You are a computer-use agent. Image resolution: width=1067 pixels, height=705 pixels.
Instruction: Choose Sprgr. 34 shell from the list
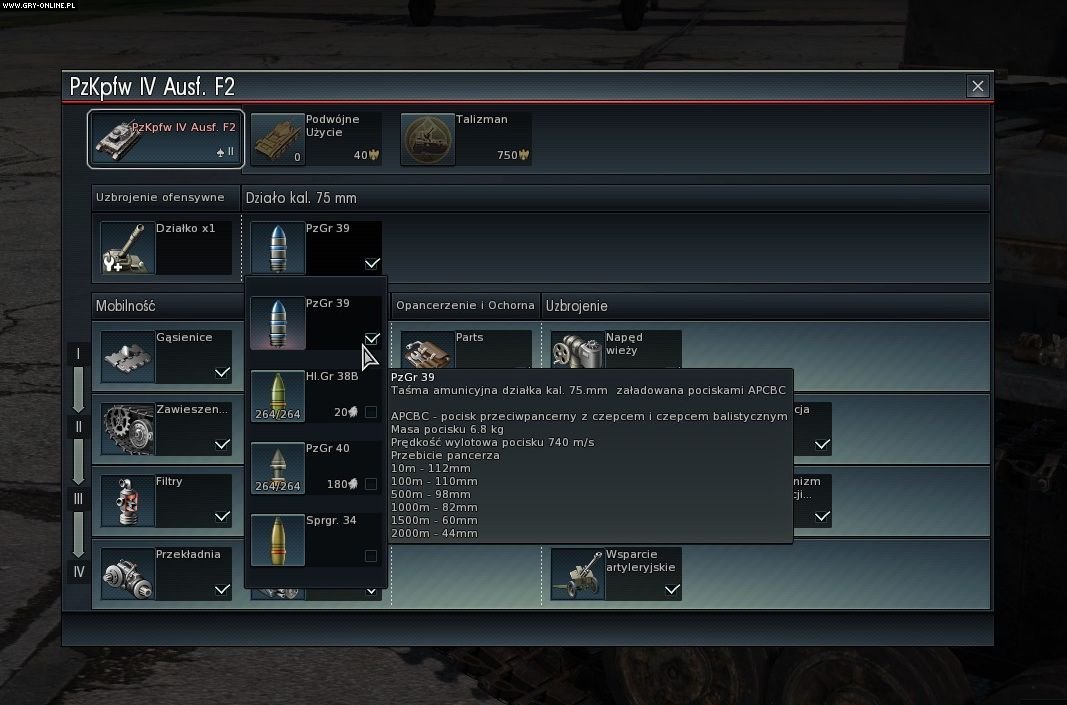click(316, 540)
